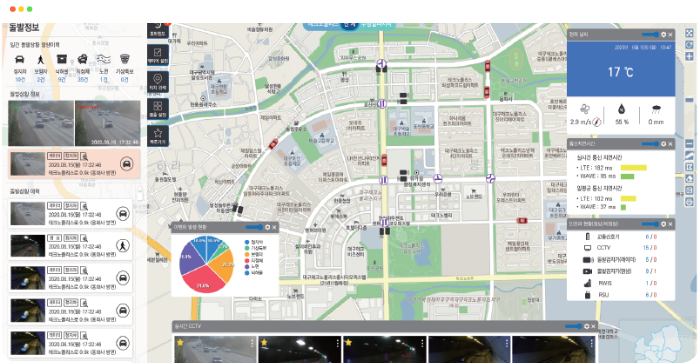700x363 pixels.
Task: Open three-dot menu on second CCTV feed
Action: click(x=337, y=343)
